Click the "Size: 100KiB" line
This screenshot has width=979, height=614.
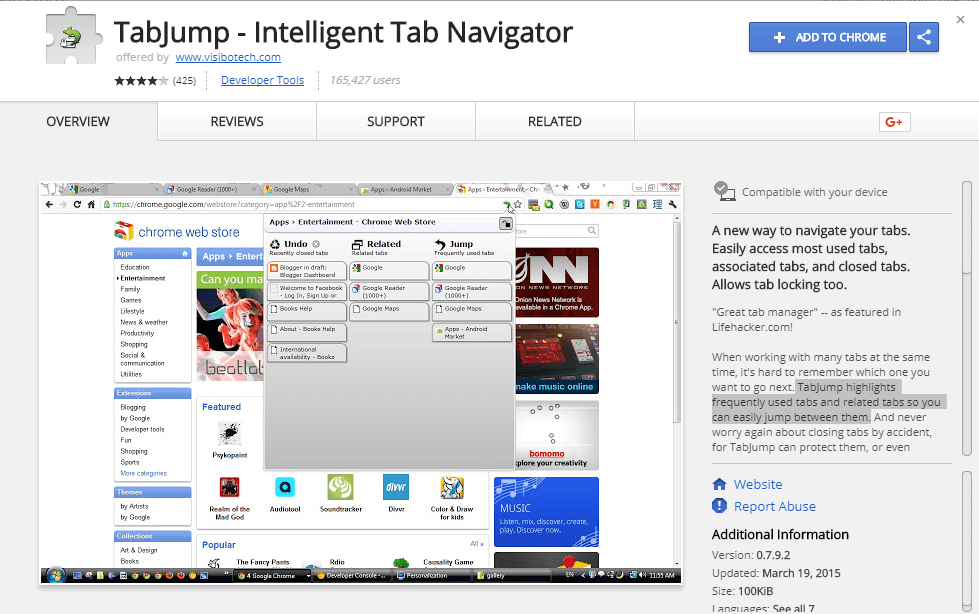pyautogui.click(x=742, y=591)
